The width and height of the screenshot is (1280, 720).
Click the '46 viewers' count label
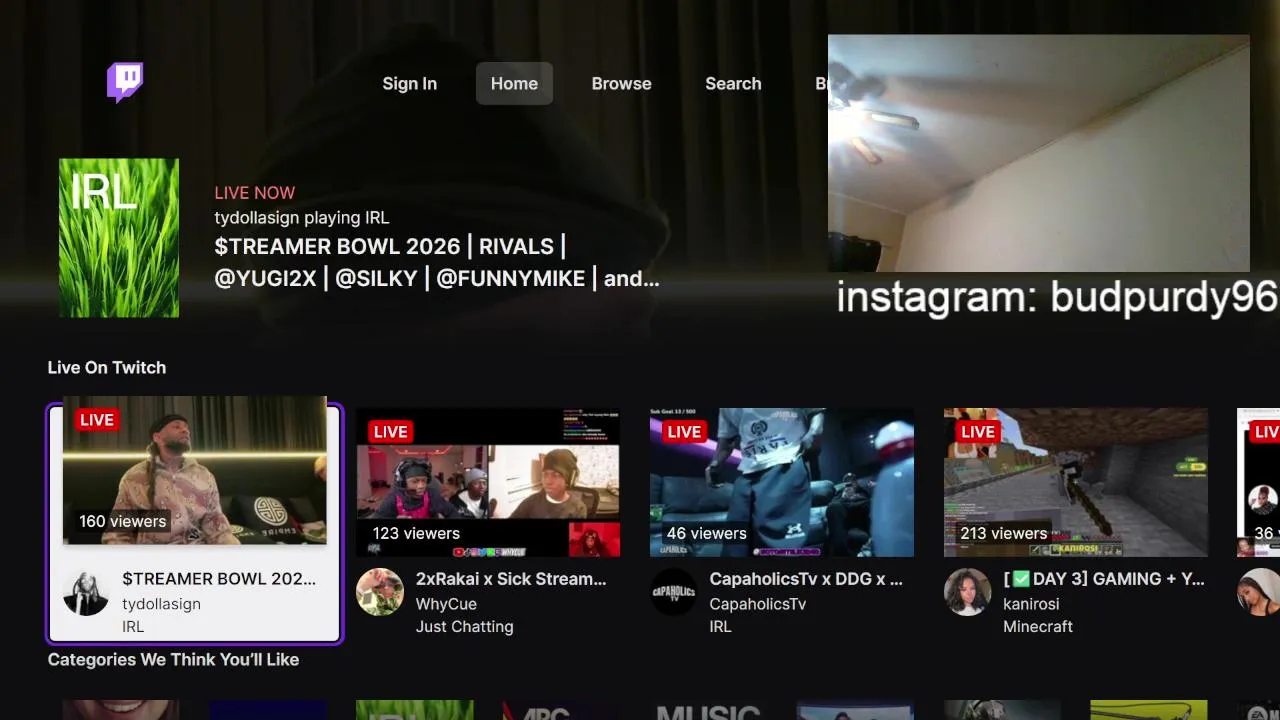pyautogui.click(x=707, y=533)
